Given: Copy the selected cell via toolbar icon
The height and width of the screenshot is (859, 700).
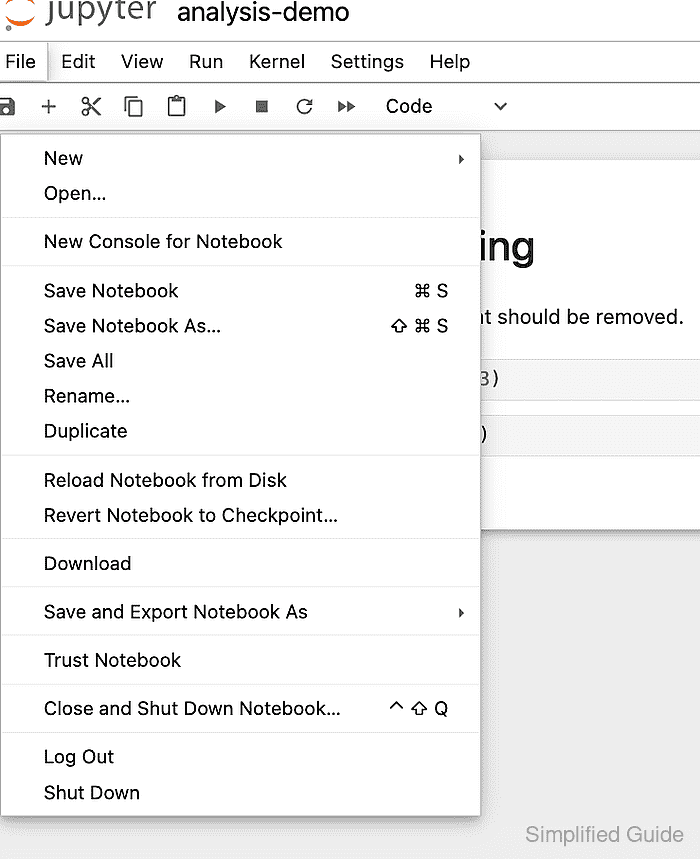Looking at the screenshot, I should pyautogui.click(x=134, y=106).
